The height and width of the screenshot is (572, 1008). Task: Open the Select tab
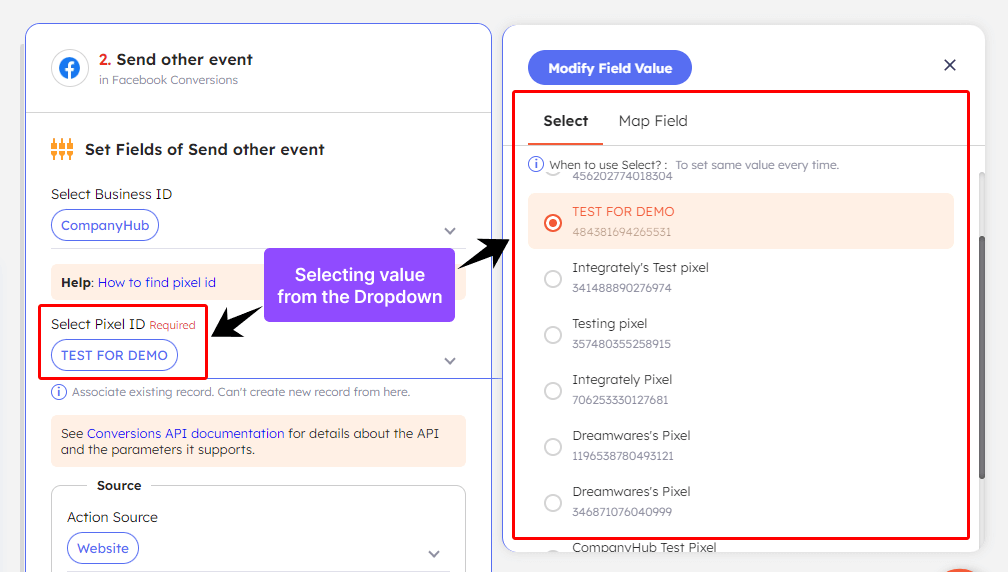tap(565, 121)
